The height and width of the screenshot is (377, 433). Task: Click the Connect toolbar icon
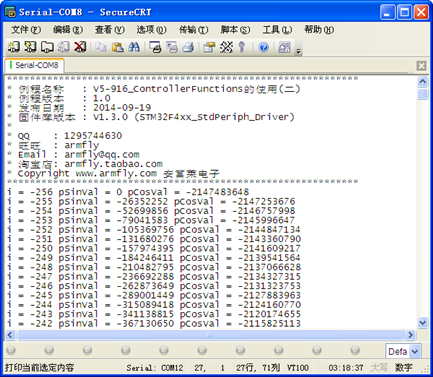(x=14, y=47)
